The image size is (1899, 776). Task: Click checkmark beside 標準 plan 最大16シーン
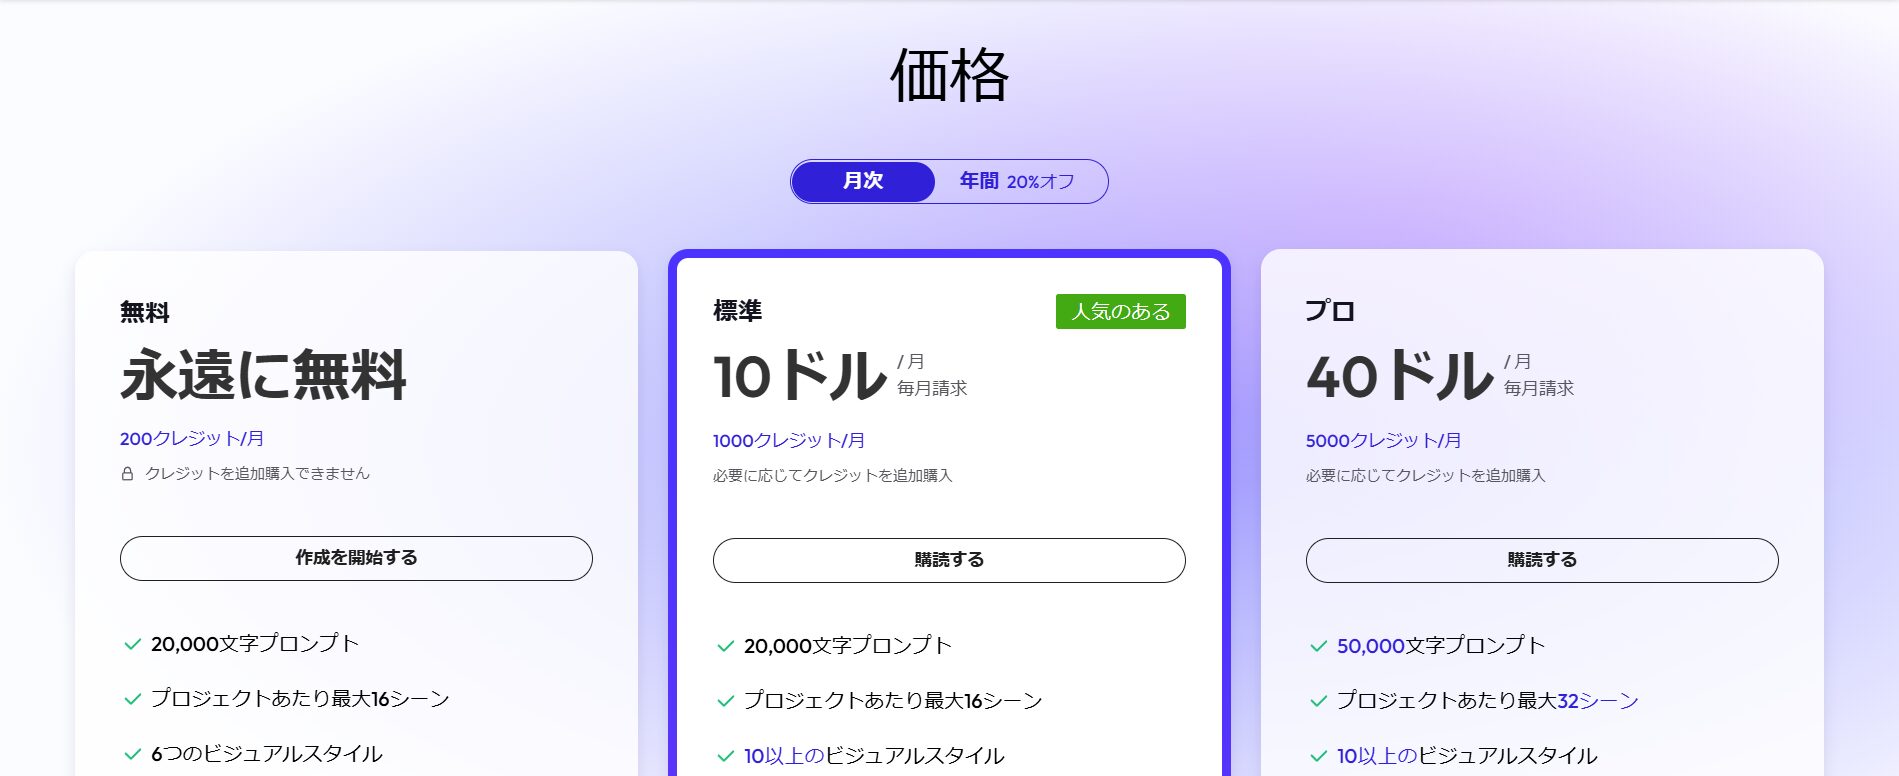click(725, 701)
